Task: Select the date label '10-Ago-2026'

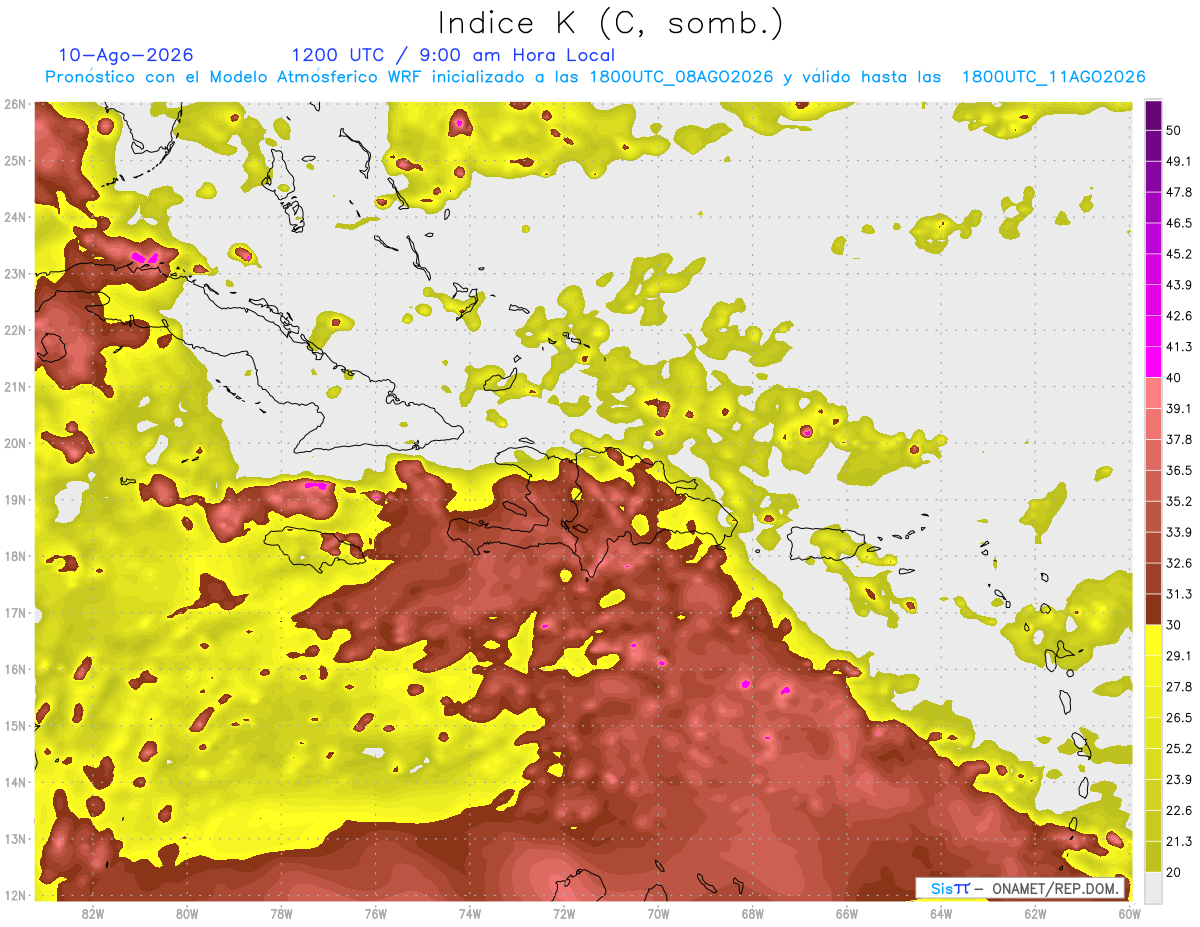Action: [x=126, y=55]
